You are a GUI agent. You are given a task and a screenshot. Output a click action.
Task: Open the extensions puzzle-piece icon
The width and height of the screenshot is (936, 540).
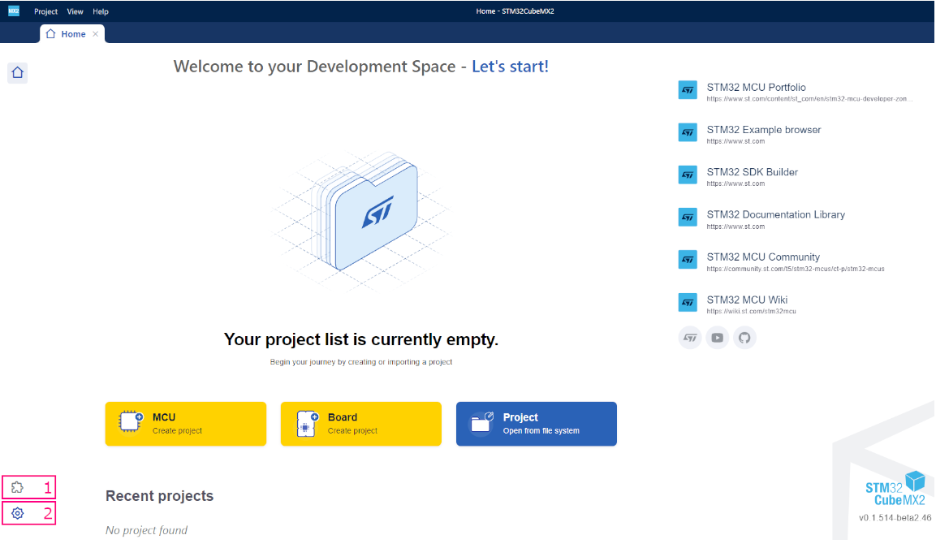17,487
